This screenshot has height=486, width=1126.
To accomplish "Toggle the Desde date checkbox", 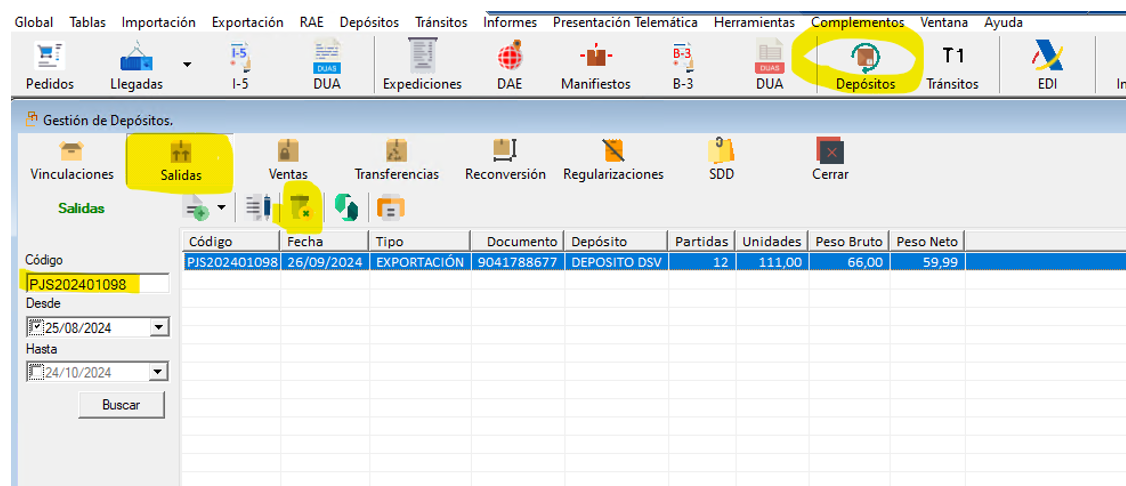I will tap(36, 327).
